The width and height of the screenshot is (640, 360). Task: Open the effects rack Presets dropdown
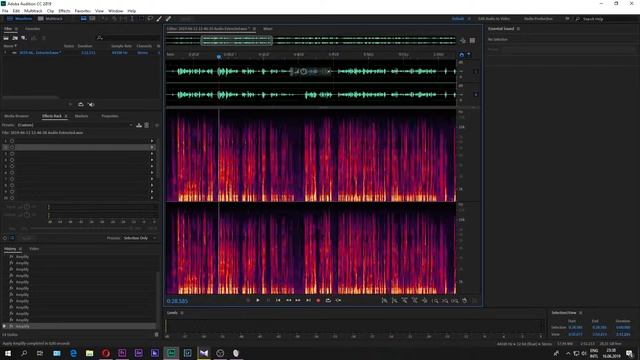click(75, 125)
